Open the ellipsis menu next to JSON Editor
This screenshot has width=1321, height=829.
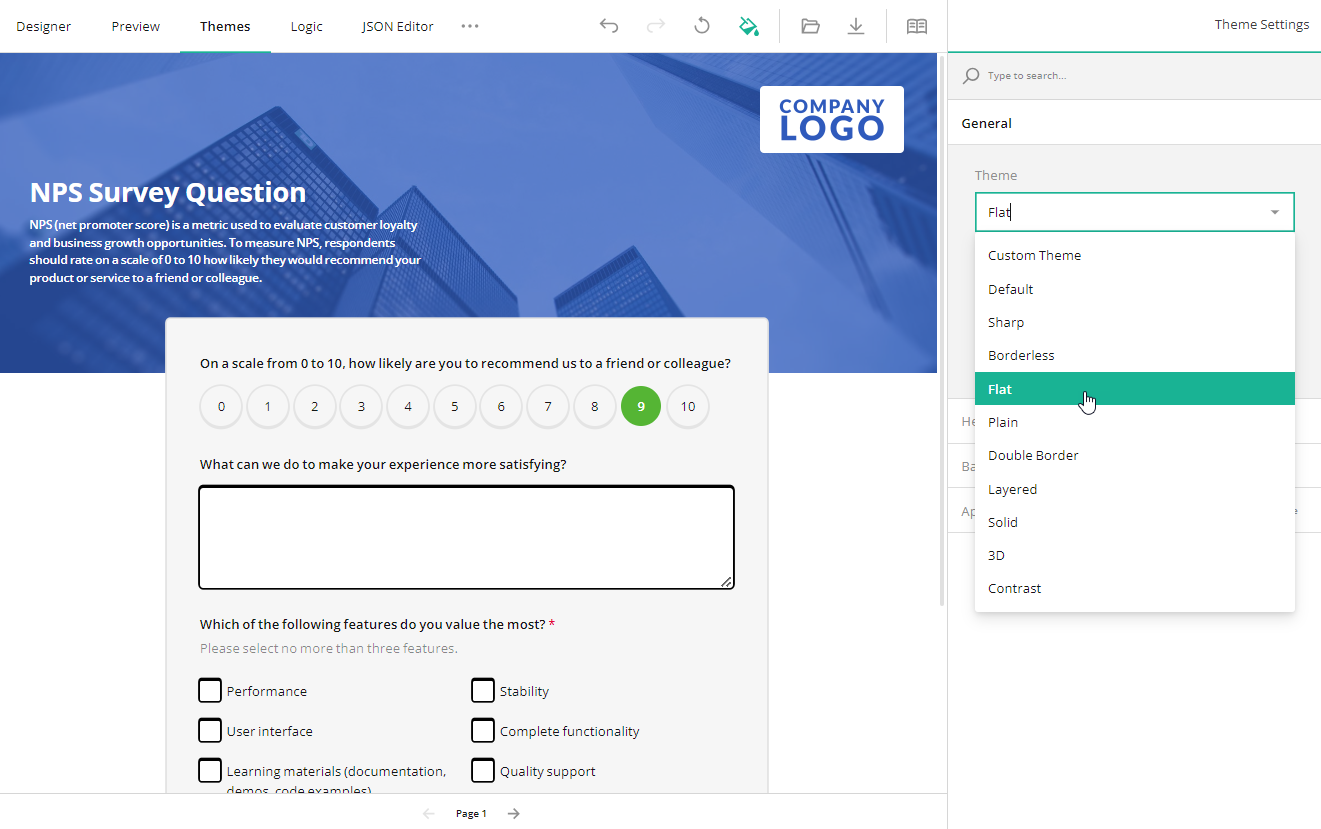click(x=469, y=26)
